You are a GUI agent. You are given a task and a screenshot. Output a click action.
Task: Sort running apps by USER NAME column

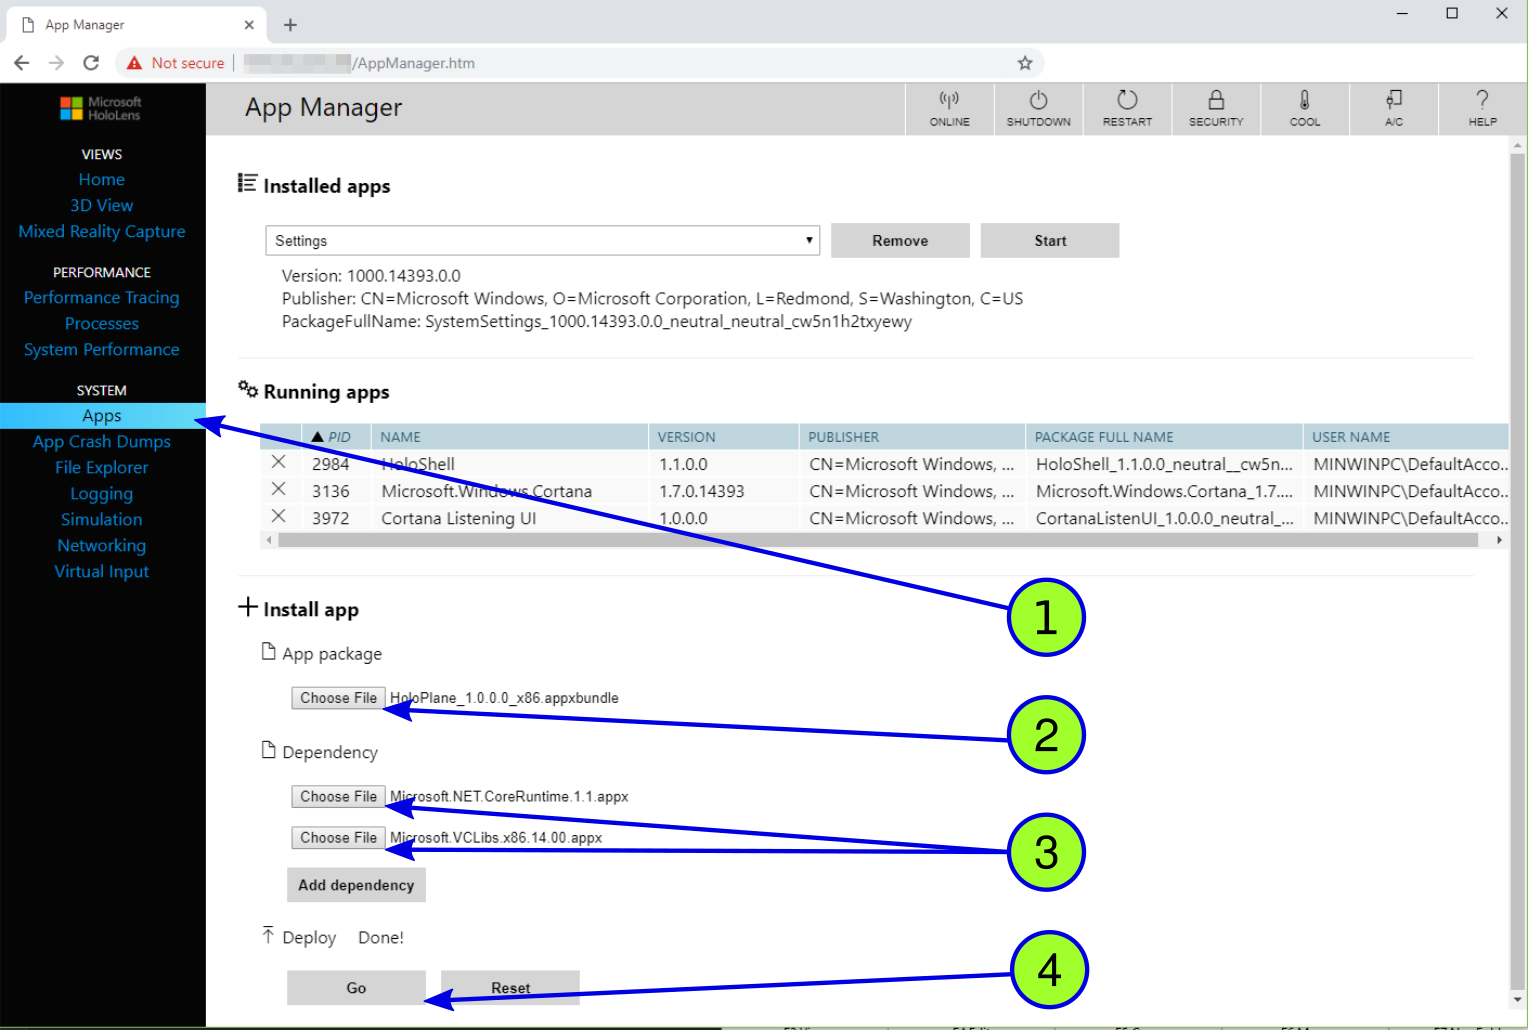click(x=1406, y=437)
